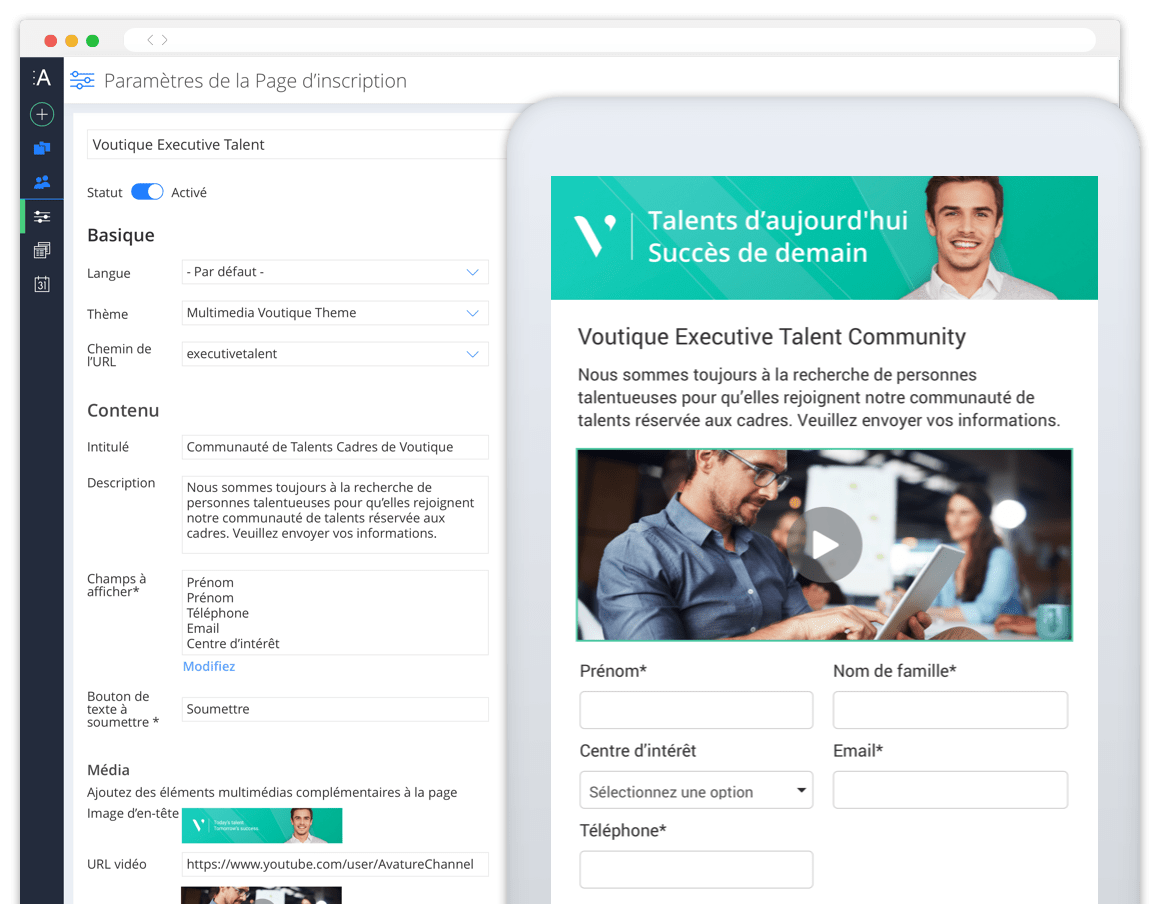Image resolution: width=1160 pixels, height=904 pixels.
Task: Click the Contenu section heading
Action: [x=123, y=411]
